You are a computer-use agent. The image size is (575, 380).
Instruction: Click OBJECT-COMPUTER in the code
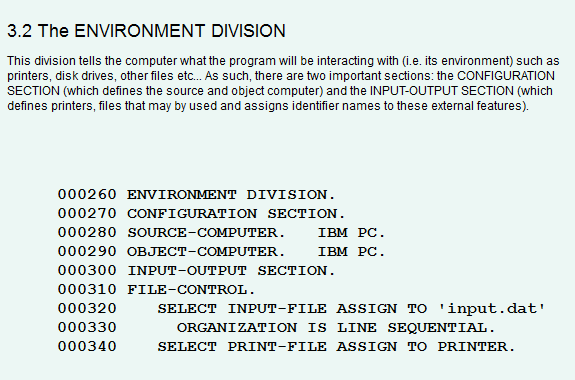click(206, 252)
